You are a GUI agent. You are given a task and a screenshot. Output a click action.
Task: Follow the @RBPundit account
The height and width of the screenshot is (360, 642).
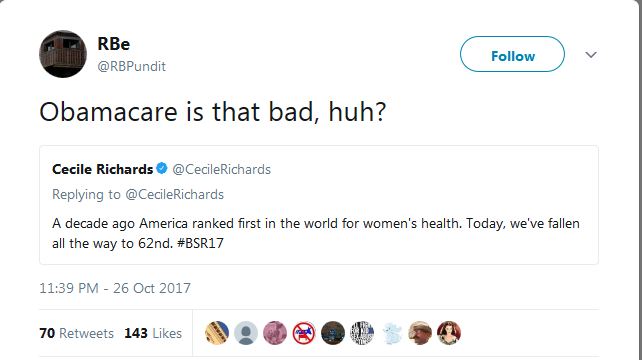pyautogui.click(x=512, y=54)
